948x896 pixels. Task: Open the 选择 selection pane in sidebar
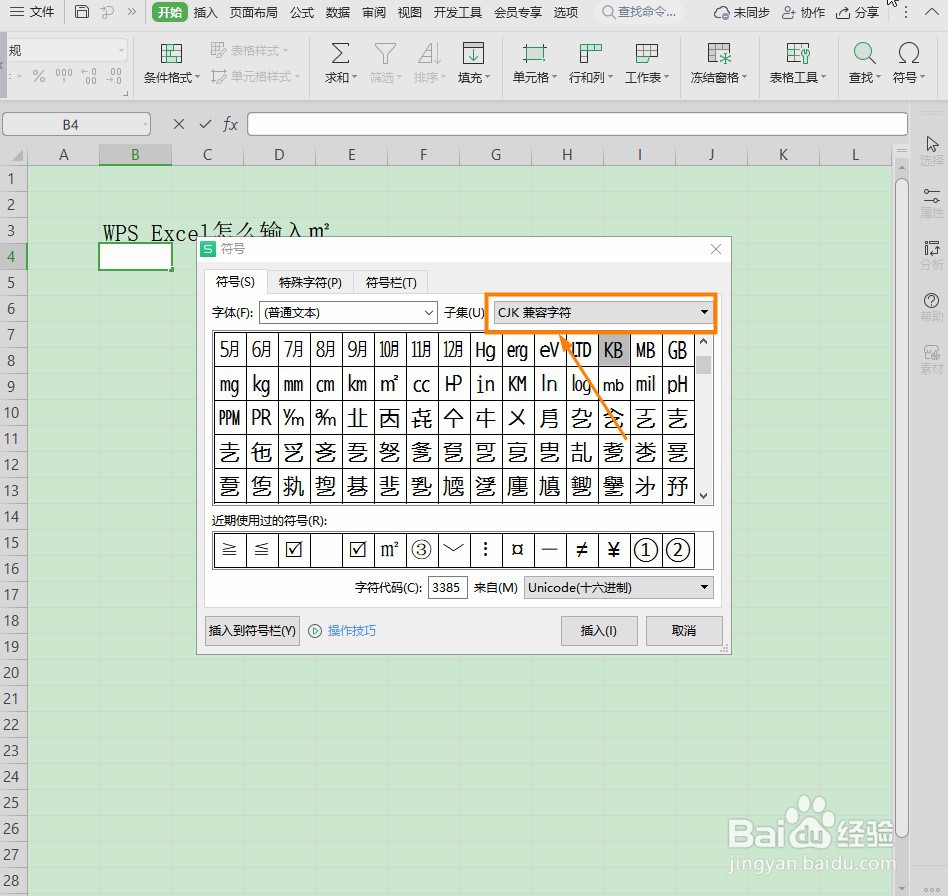point(932,151)
